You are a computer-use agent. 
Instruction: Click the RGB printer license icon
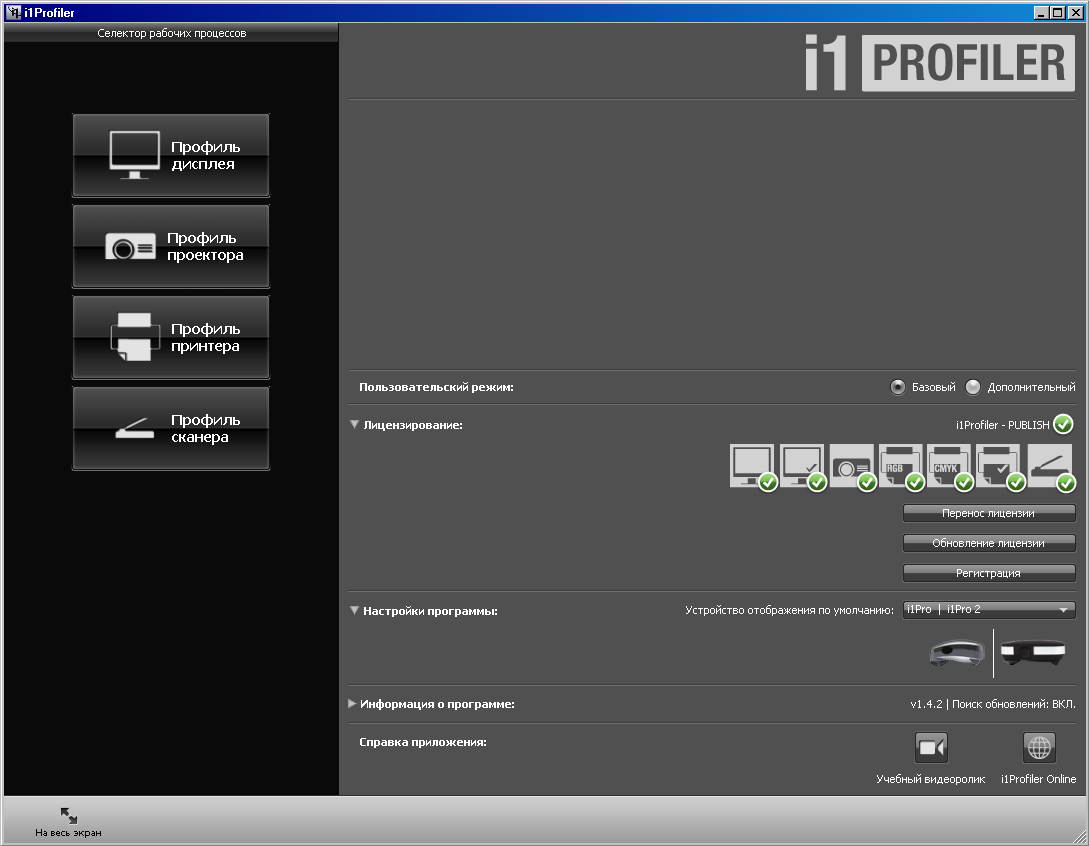901,467
